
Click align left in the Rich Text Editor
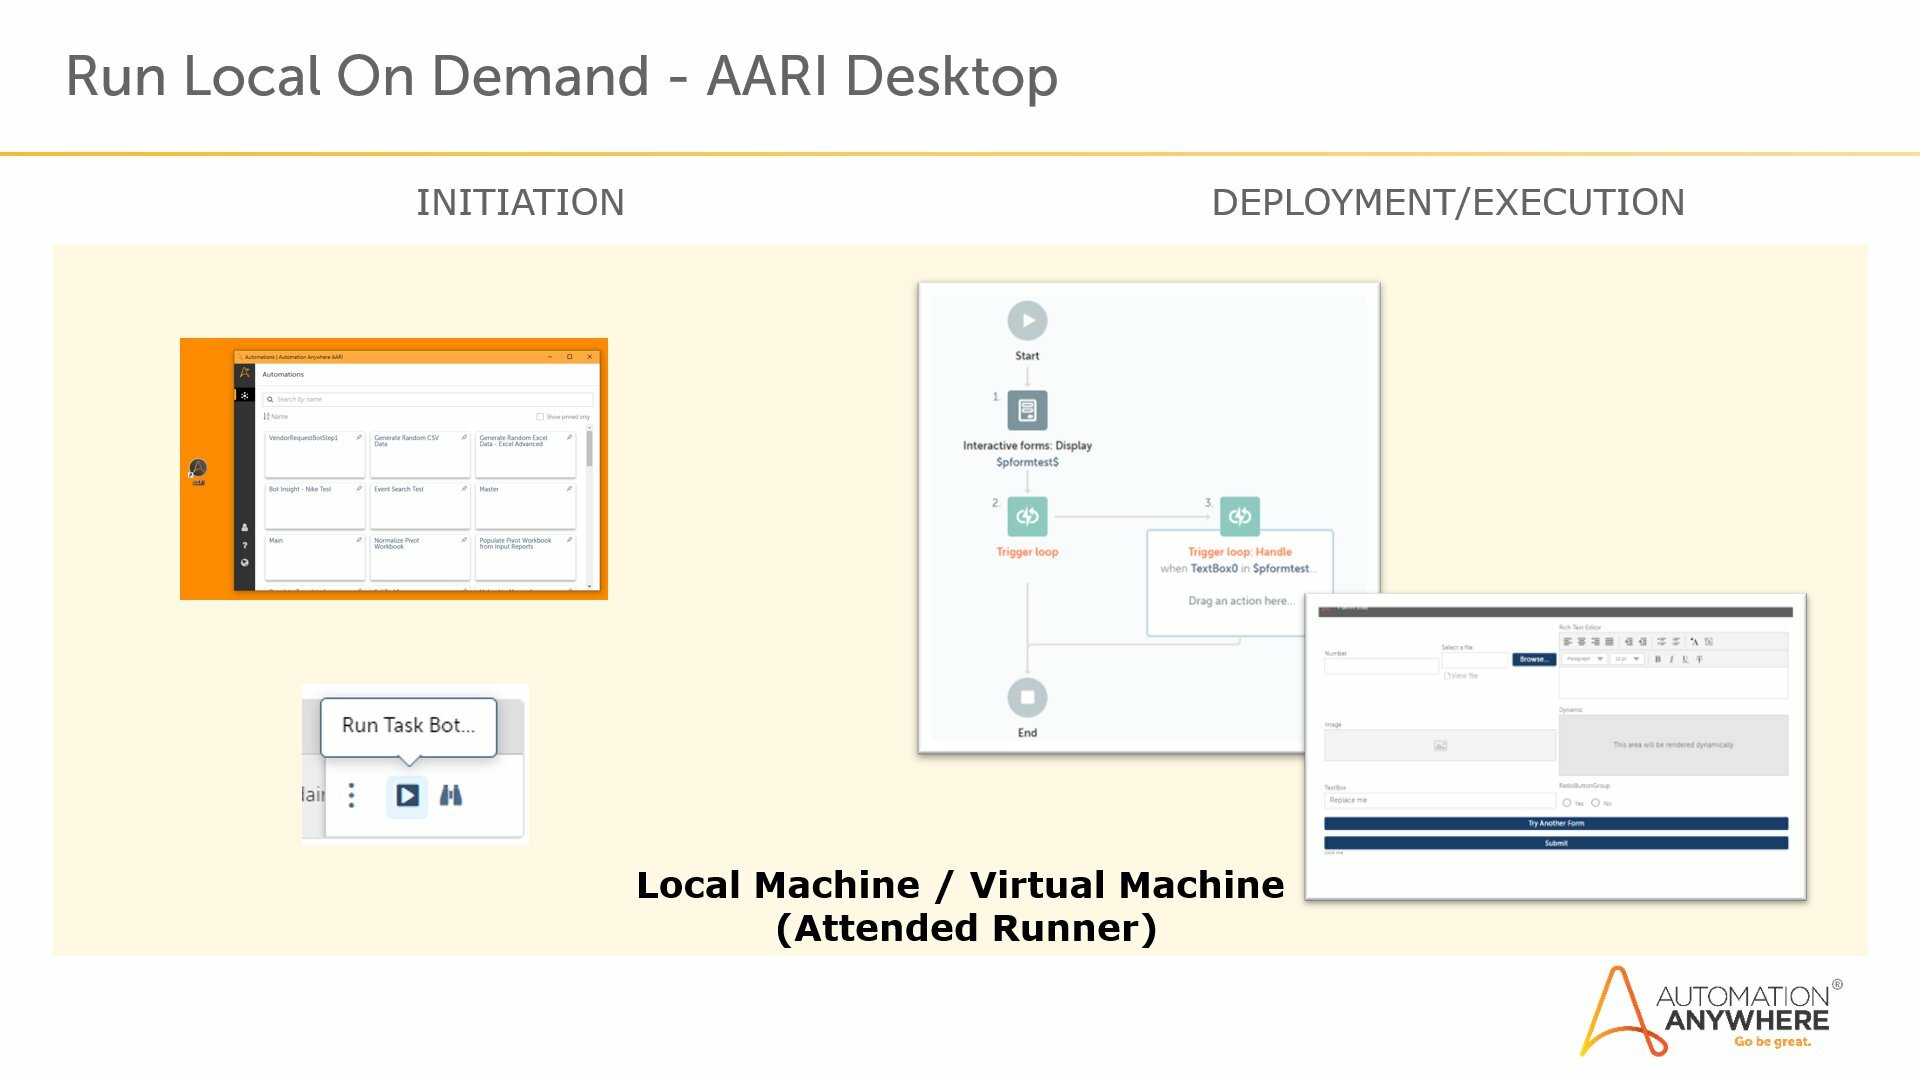coord(1567,642)
